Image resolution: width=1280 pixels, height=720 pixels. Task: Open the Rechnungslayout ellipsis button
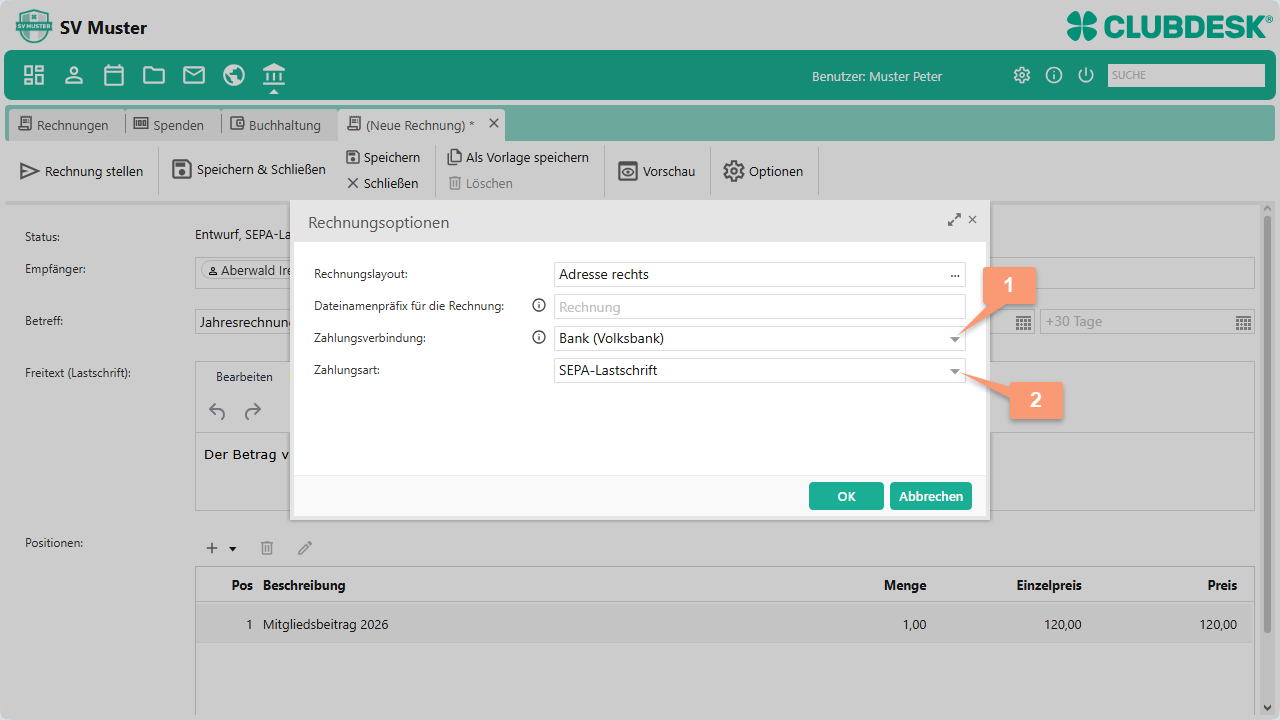pos(956,275)
